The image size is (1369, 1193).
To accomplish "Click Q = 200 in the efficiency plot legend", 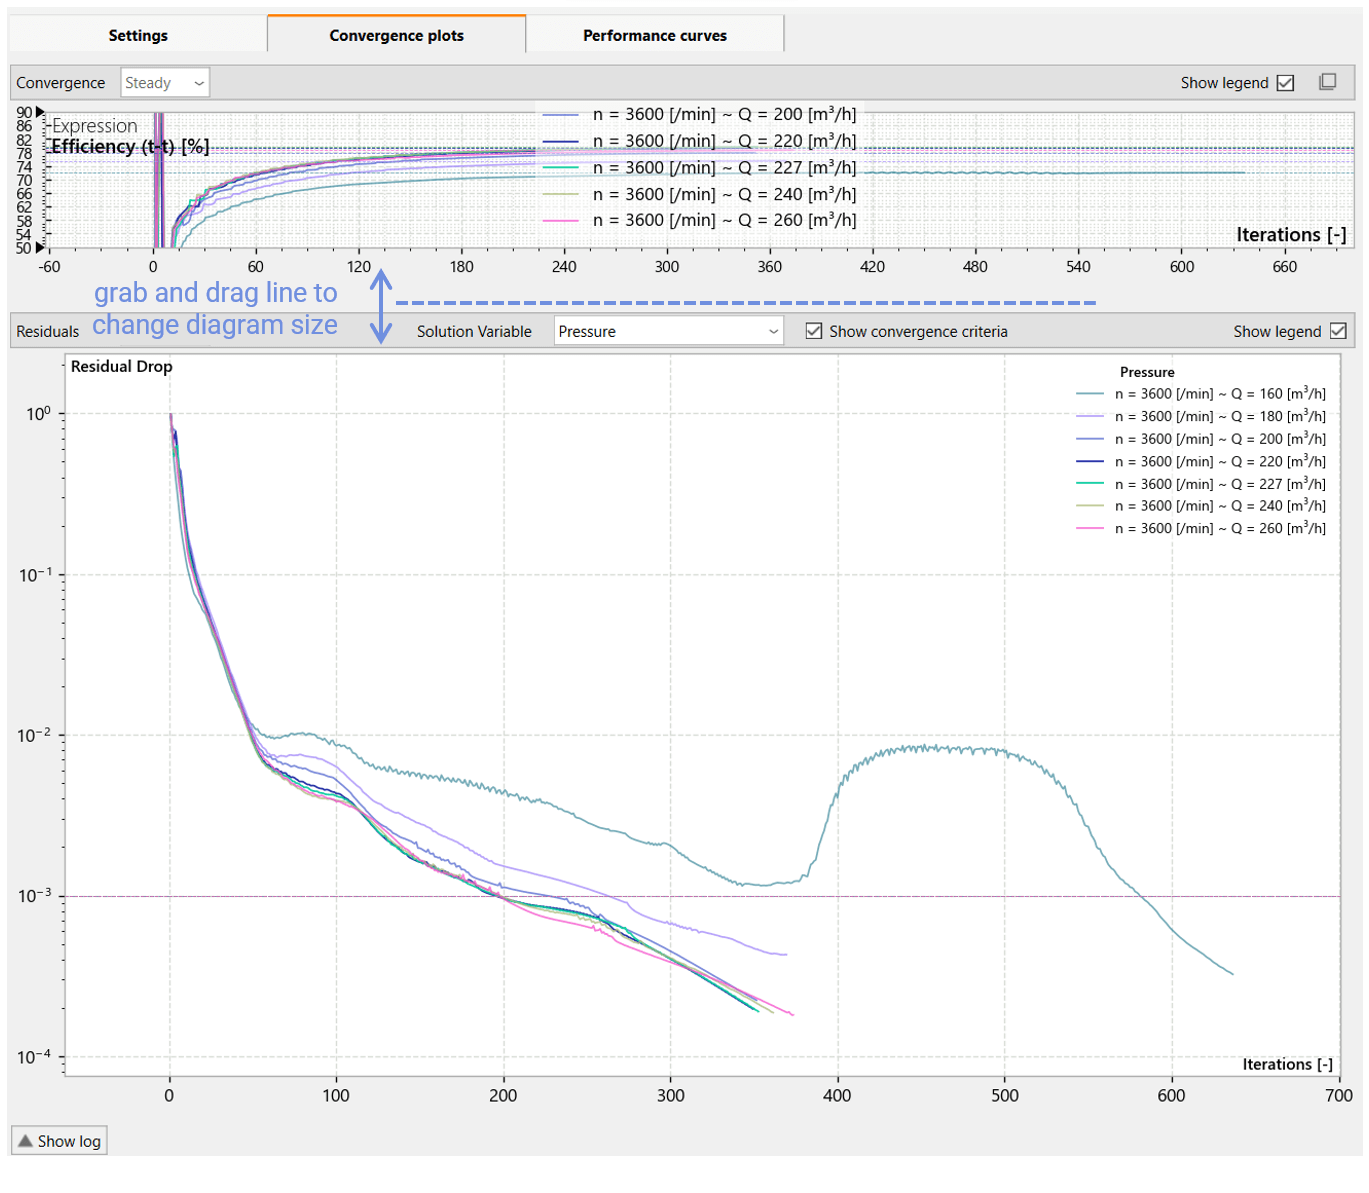I will pyautogui.click(x=699, y=114).
